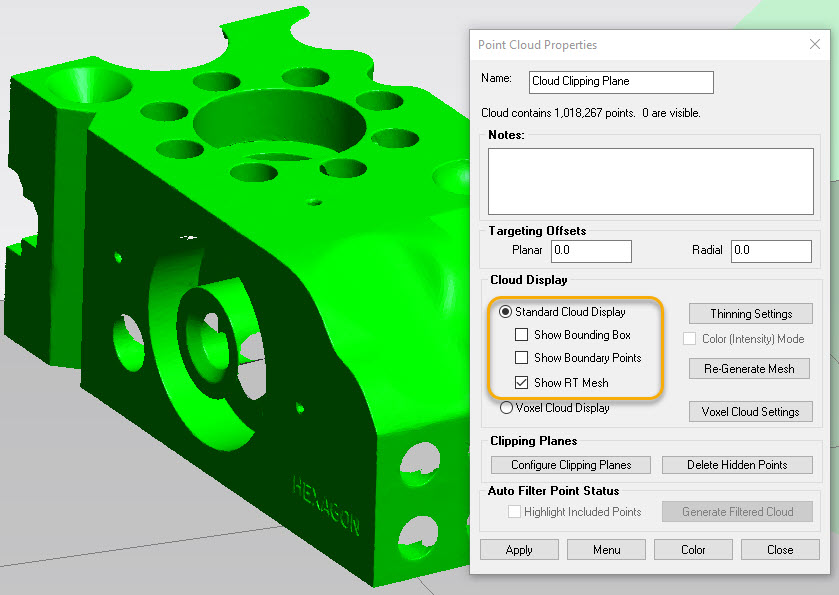Viewport: 839px width, 595px height.
Task: Click inside the Notes text area
Action: click(650, 180)
